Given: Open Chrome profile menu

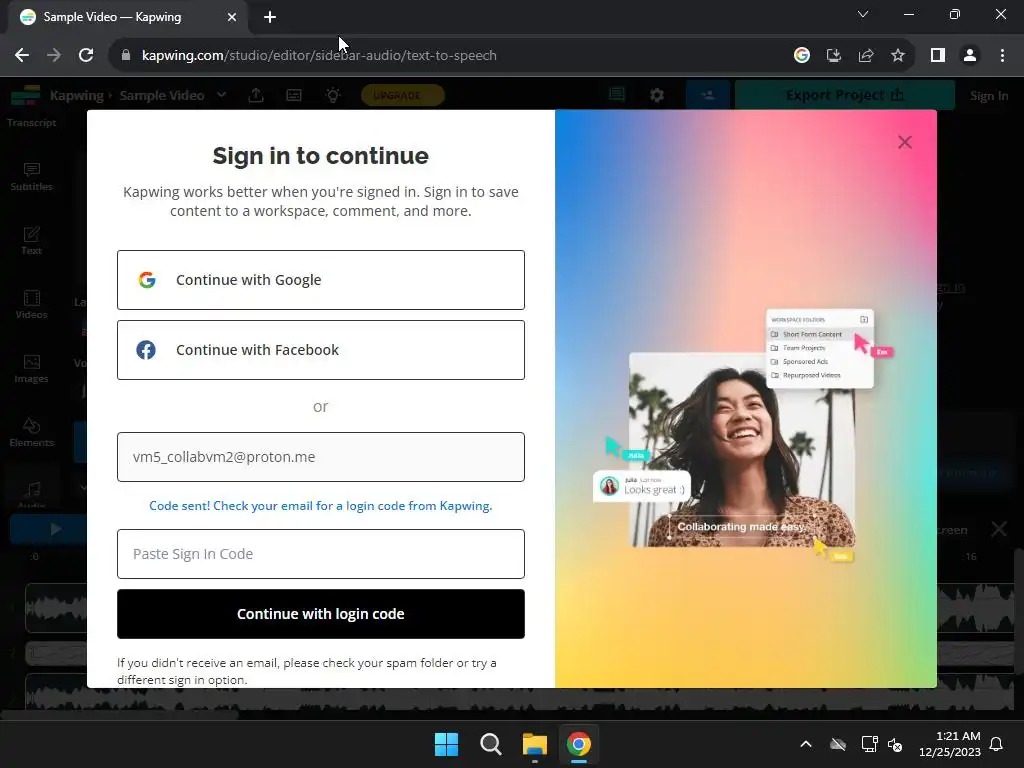Looking at the screenshot, I should (970, 56).
